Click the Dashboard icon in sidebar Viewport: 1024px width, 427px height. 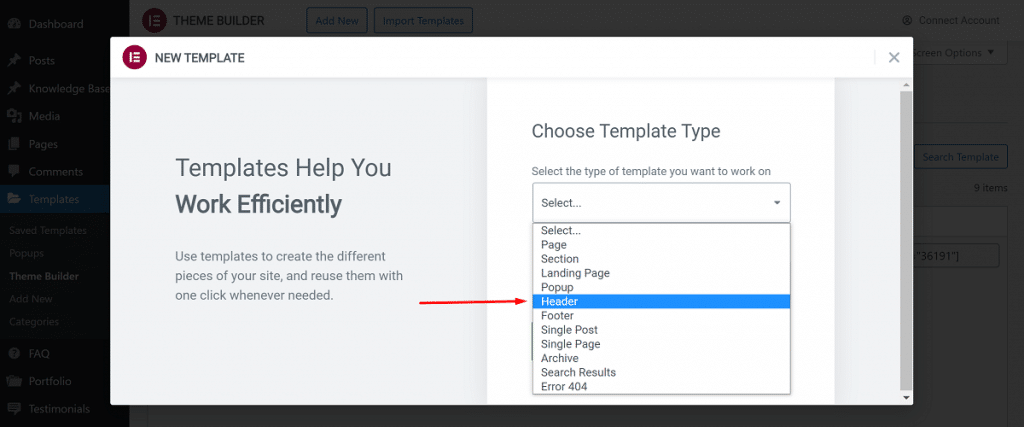[14, 21]
